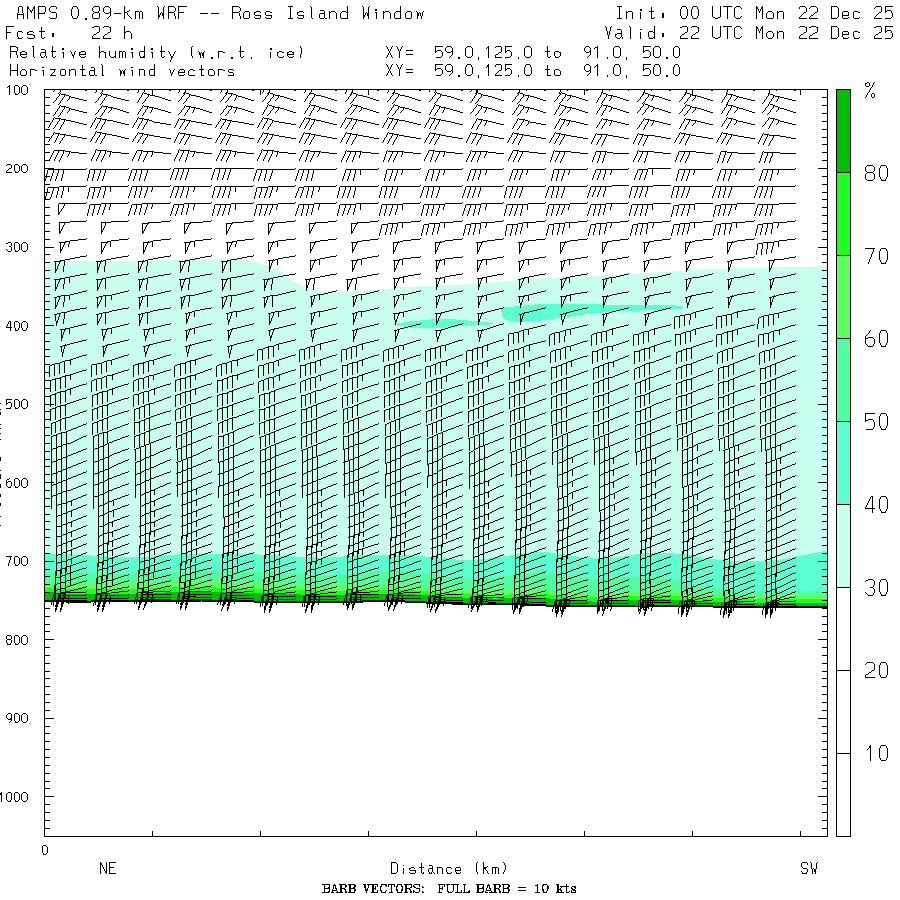
Task: Click the colorbar value 40
Action: pos(876,505)
